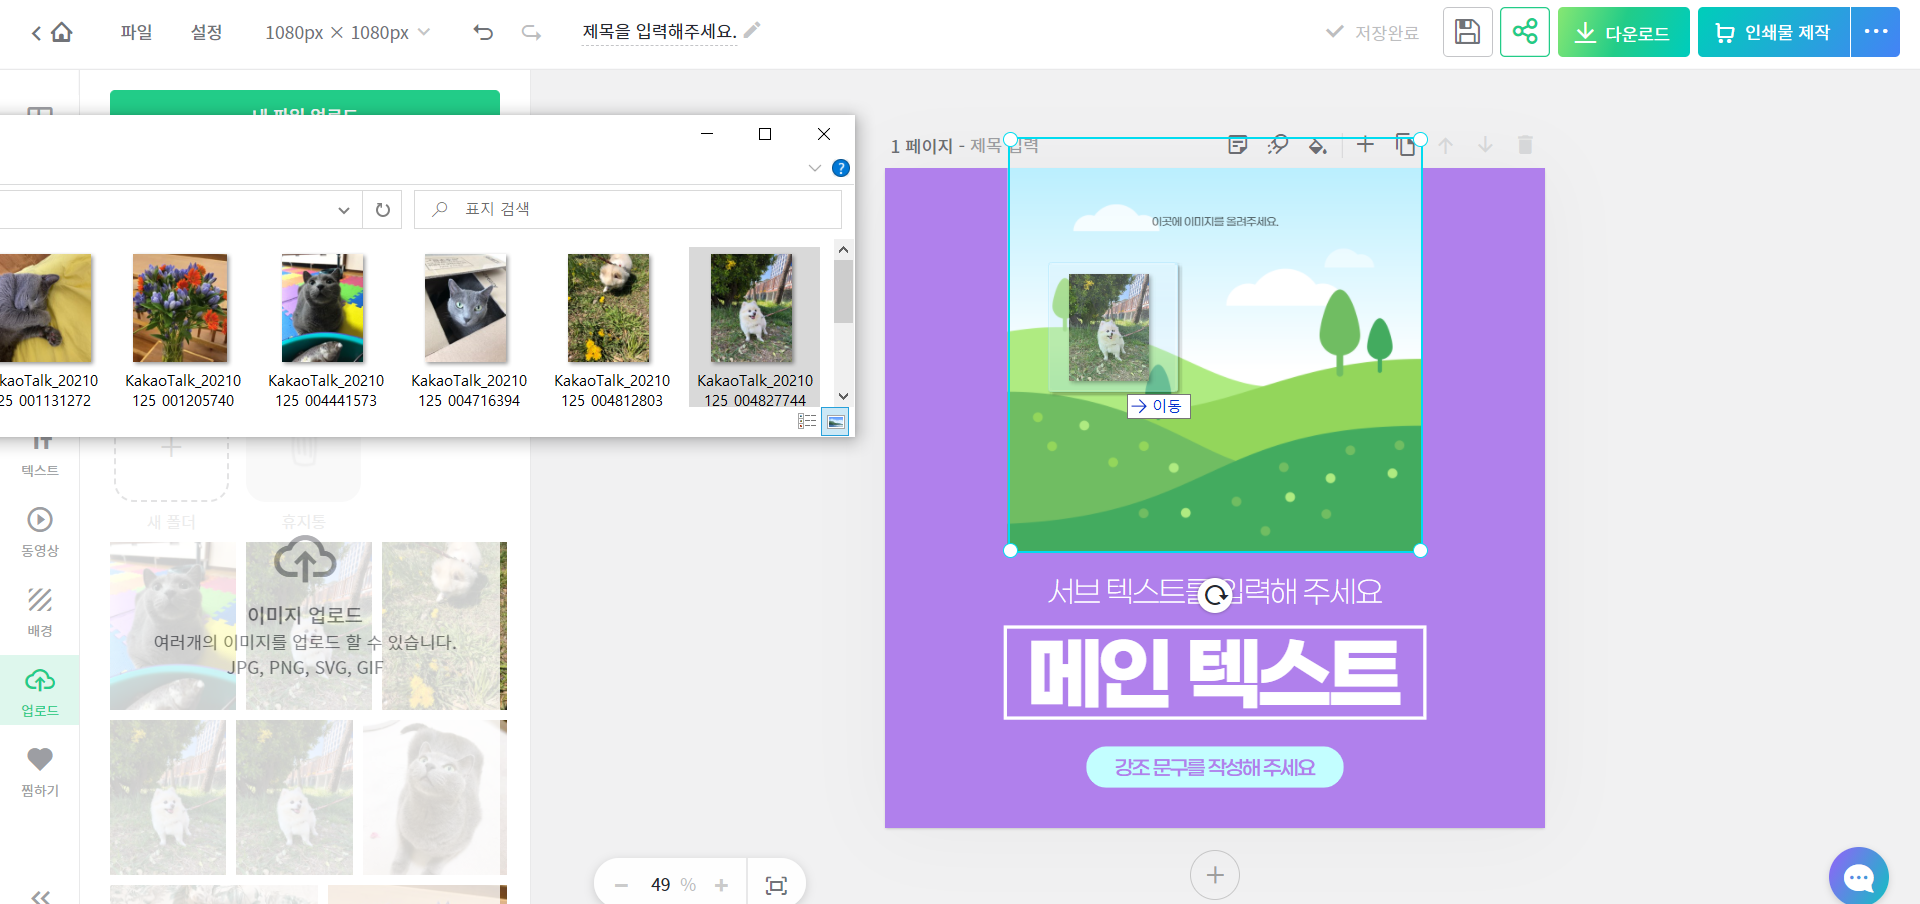Switch file dialog to details view
The width and height of the screenshot is (1920, 904).
(807, 422)
